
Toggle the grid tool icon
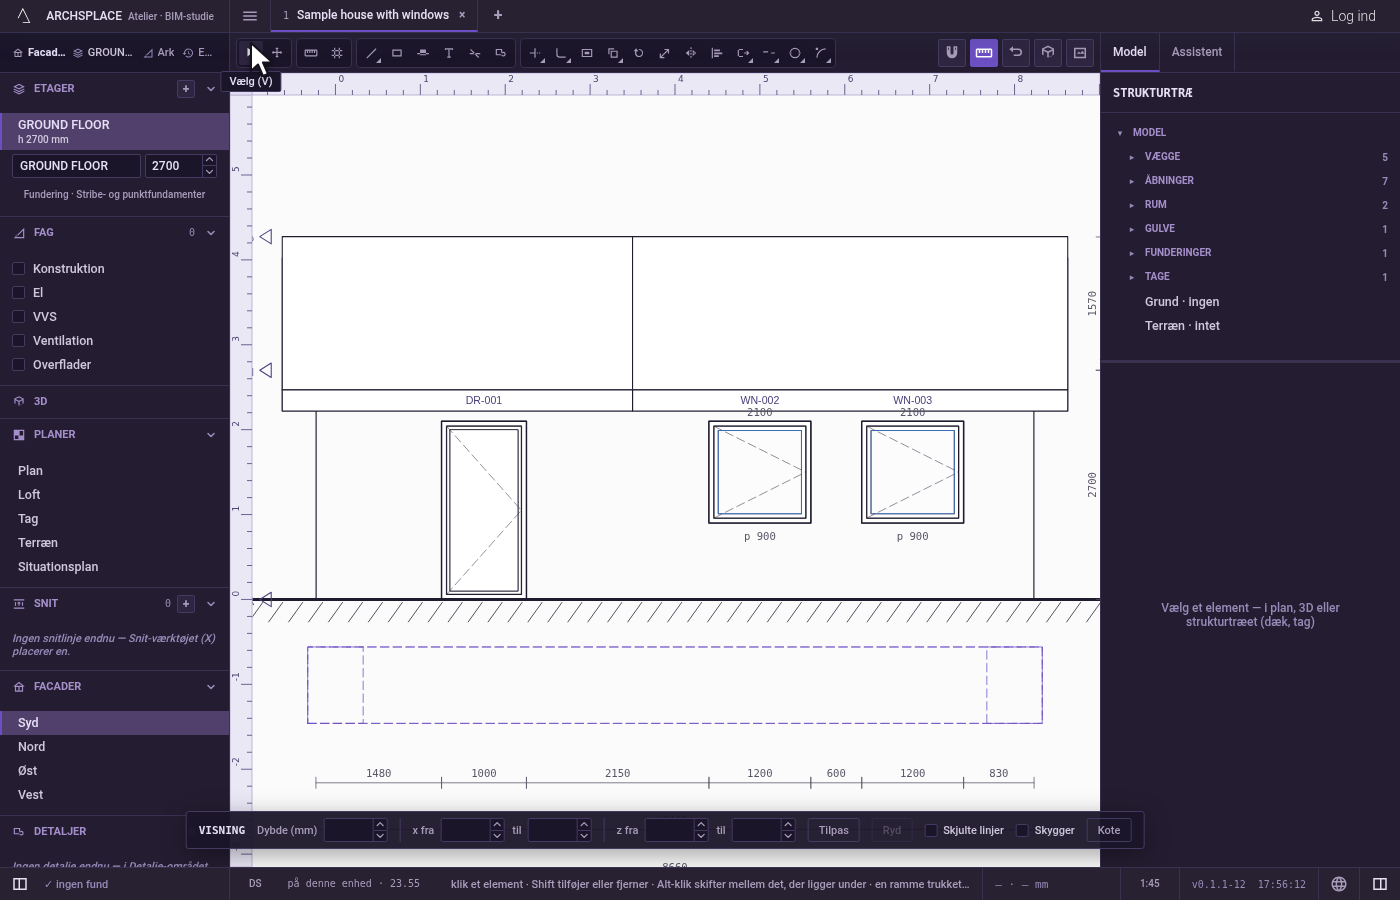[x=337, y=53]
